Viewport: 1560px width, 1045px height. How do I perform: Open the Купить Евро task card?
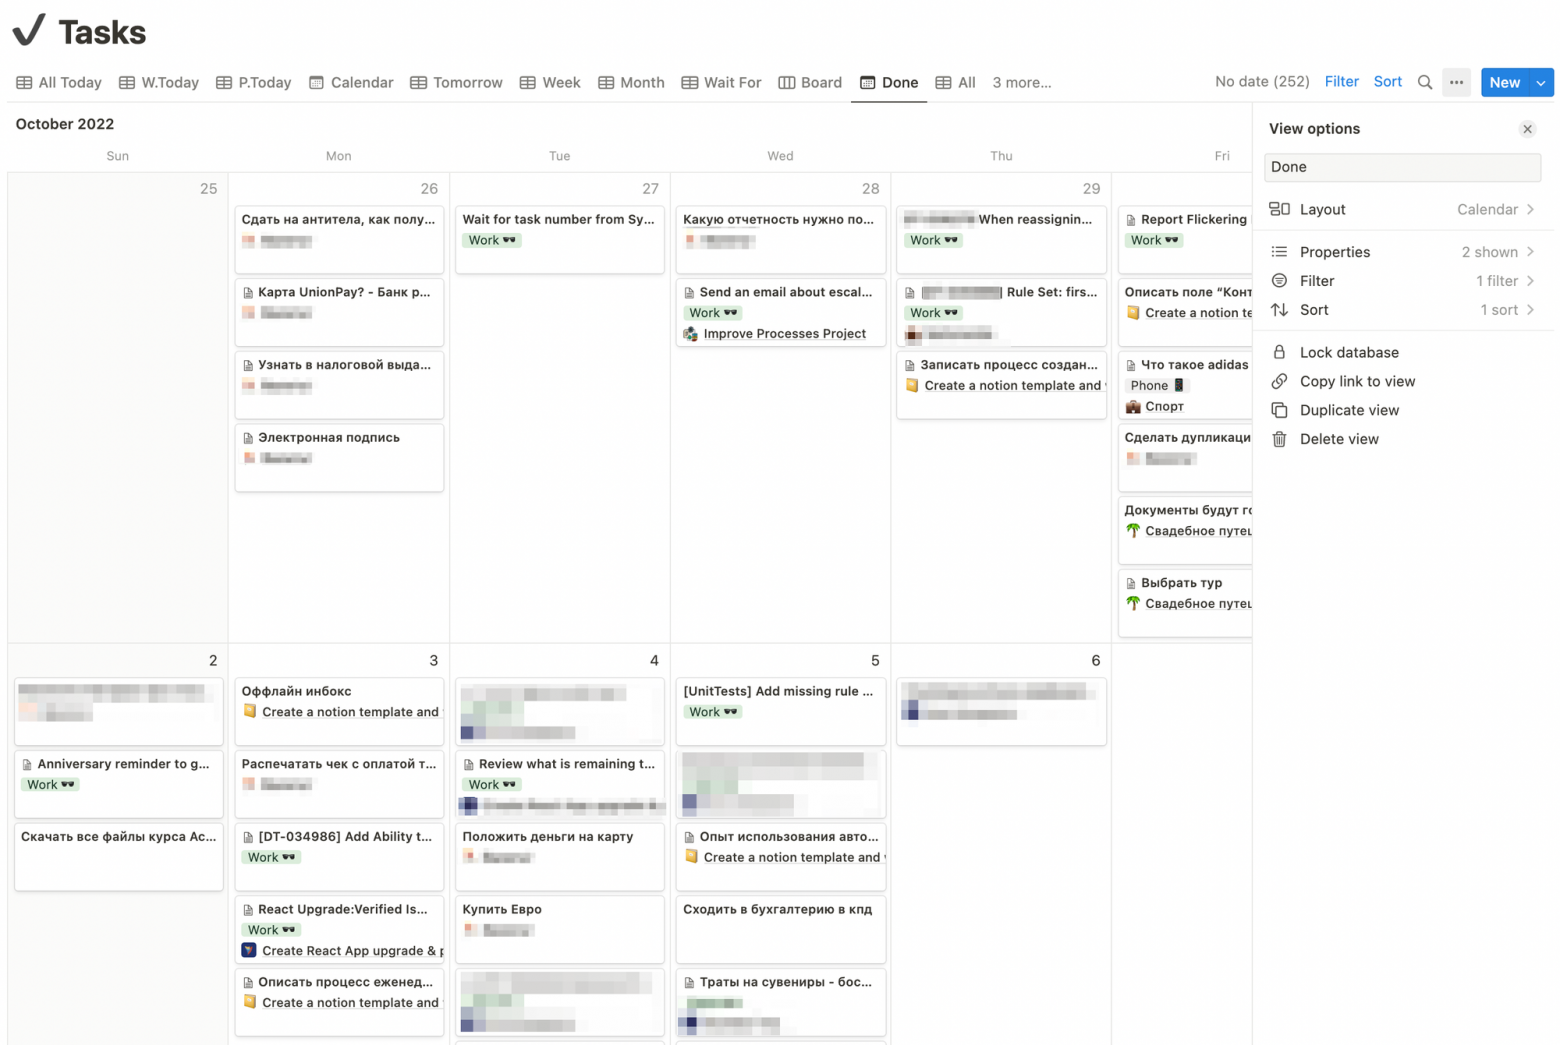click(560, 929)
